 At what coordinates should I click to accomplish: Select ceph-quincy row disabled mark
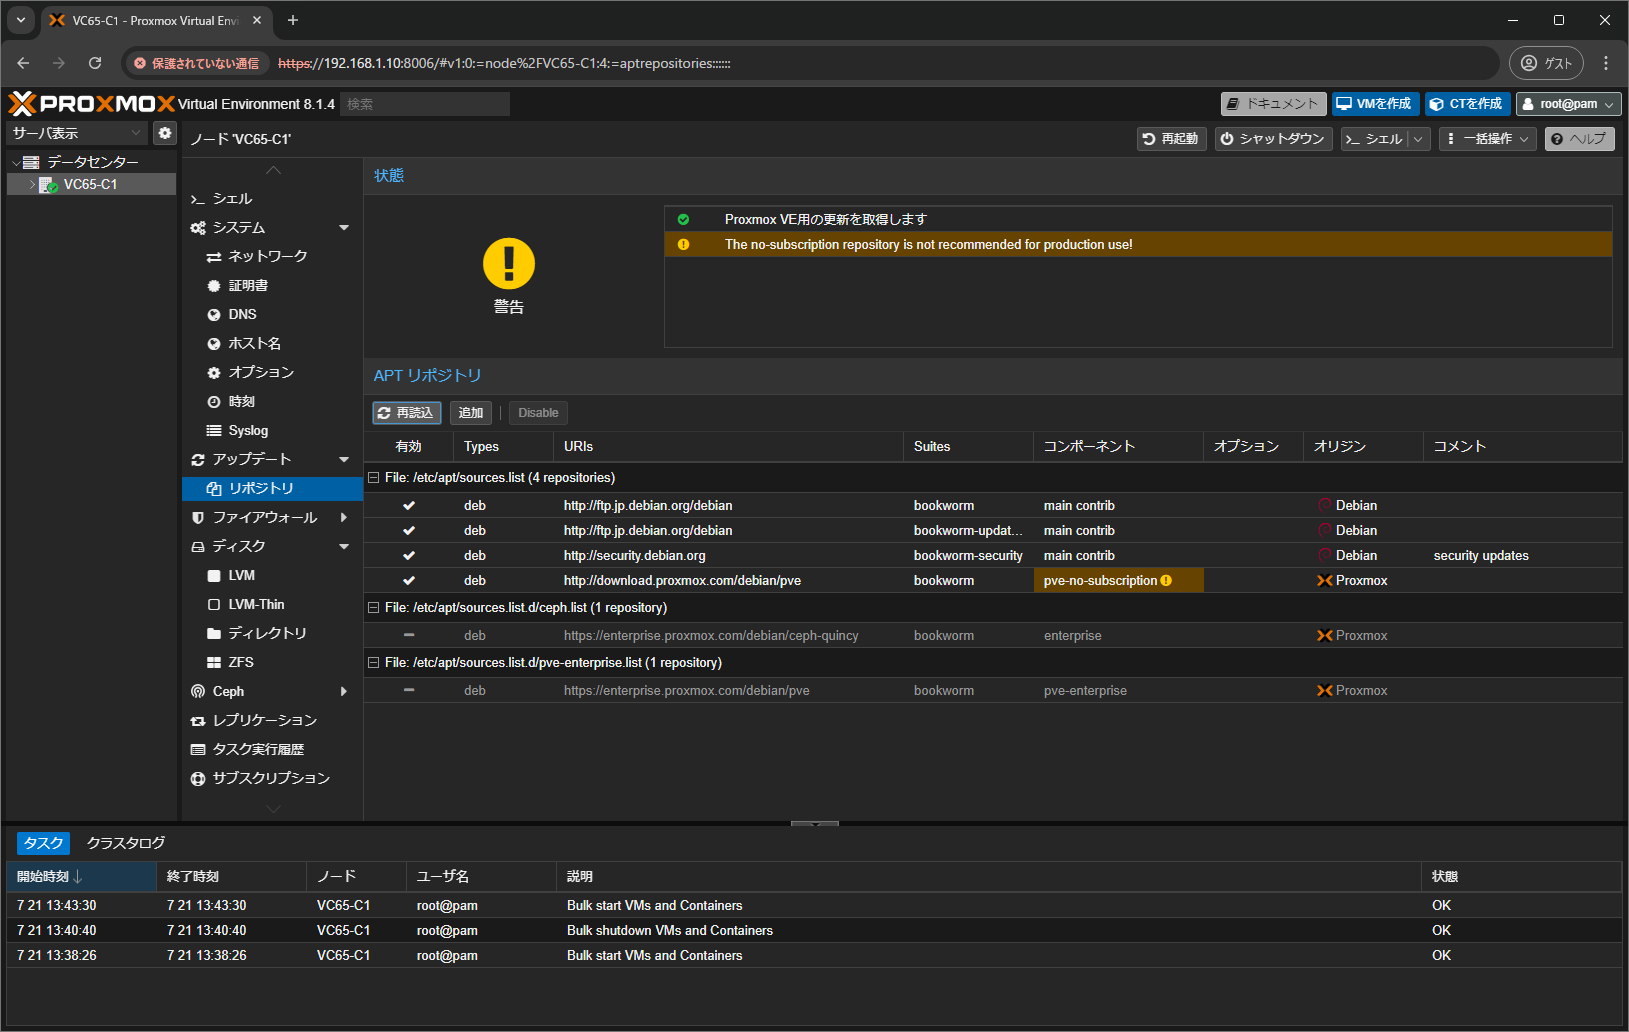(409, 636)
